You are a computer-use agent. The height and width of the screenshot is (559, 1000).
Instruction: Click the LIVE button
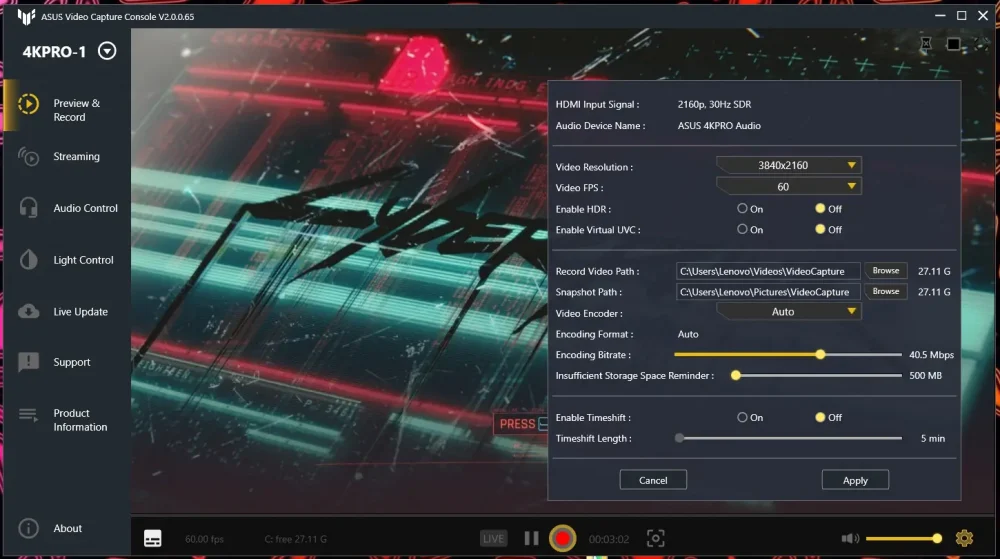tap(493, 539)
